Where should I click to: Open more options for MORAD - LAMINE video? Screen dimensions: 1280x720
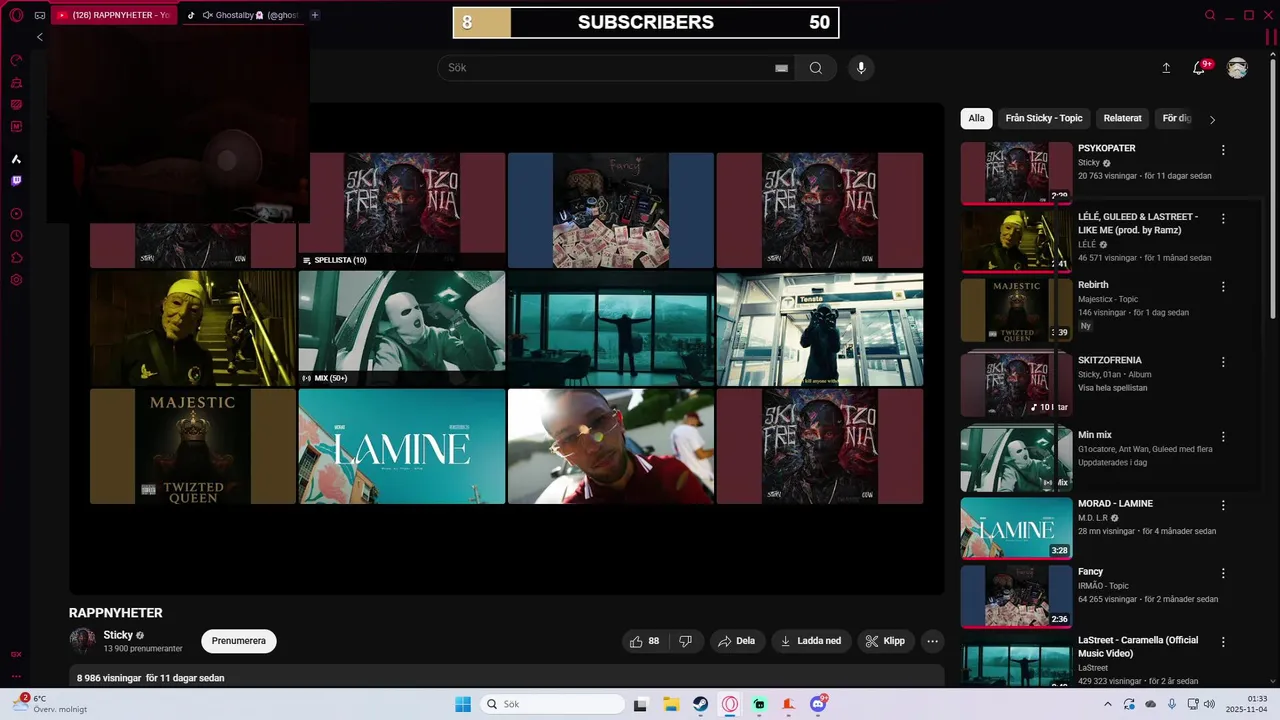pos(1223,505)
